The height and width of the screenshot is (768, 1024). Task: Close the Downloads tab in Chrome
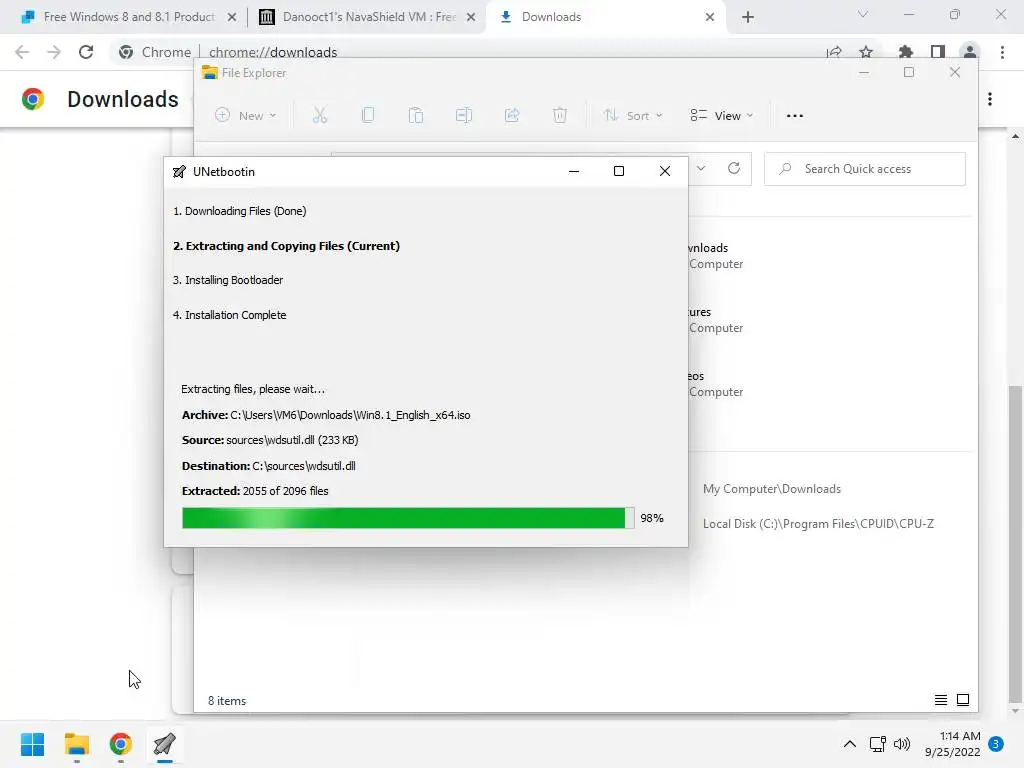click(x=710, y=17)
